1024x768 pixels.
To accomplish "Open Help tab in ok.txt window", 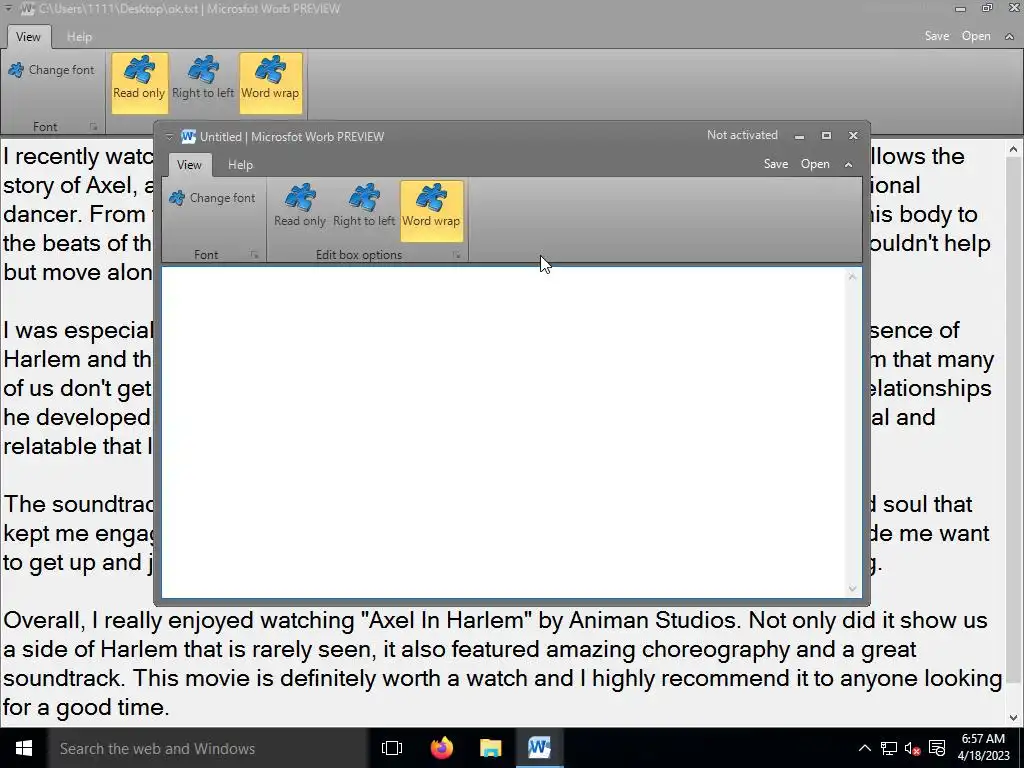I will coord(80,37).
